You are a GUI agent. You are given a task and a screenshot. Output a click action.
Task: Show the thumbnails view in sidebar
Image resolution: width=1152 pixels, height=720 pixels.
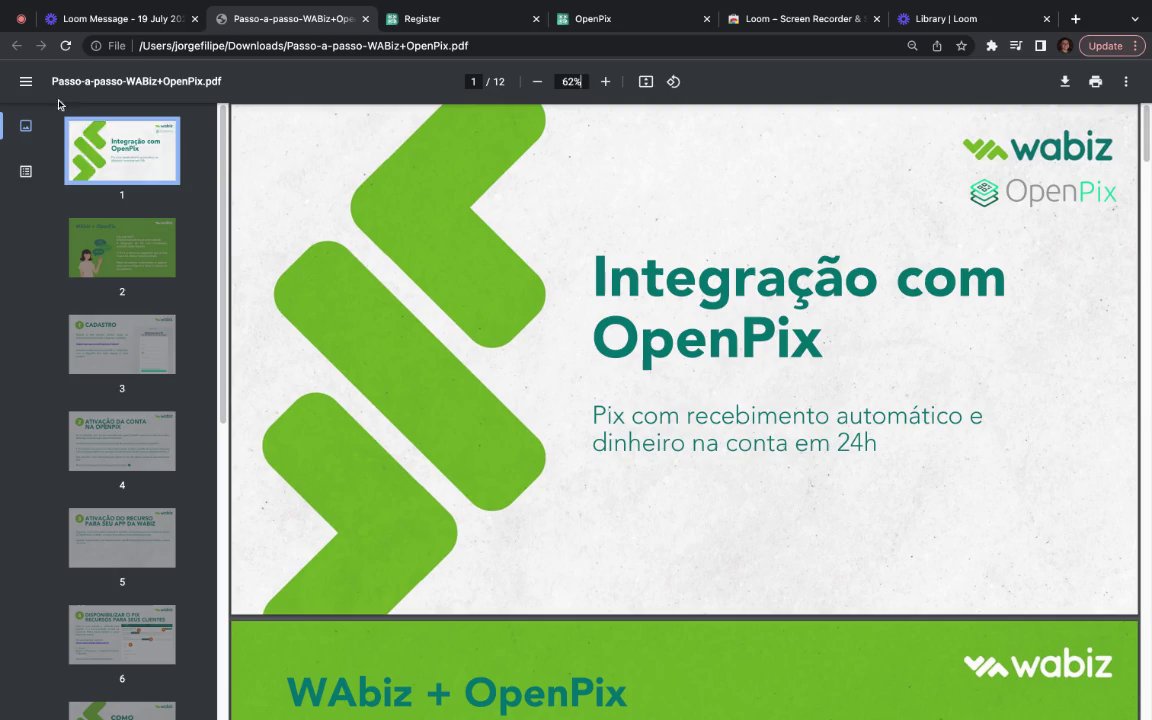pyautogui.click(x=26, y=126)
